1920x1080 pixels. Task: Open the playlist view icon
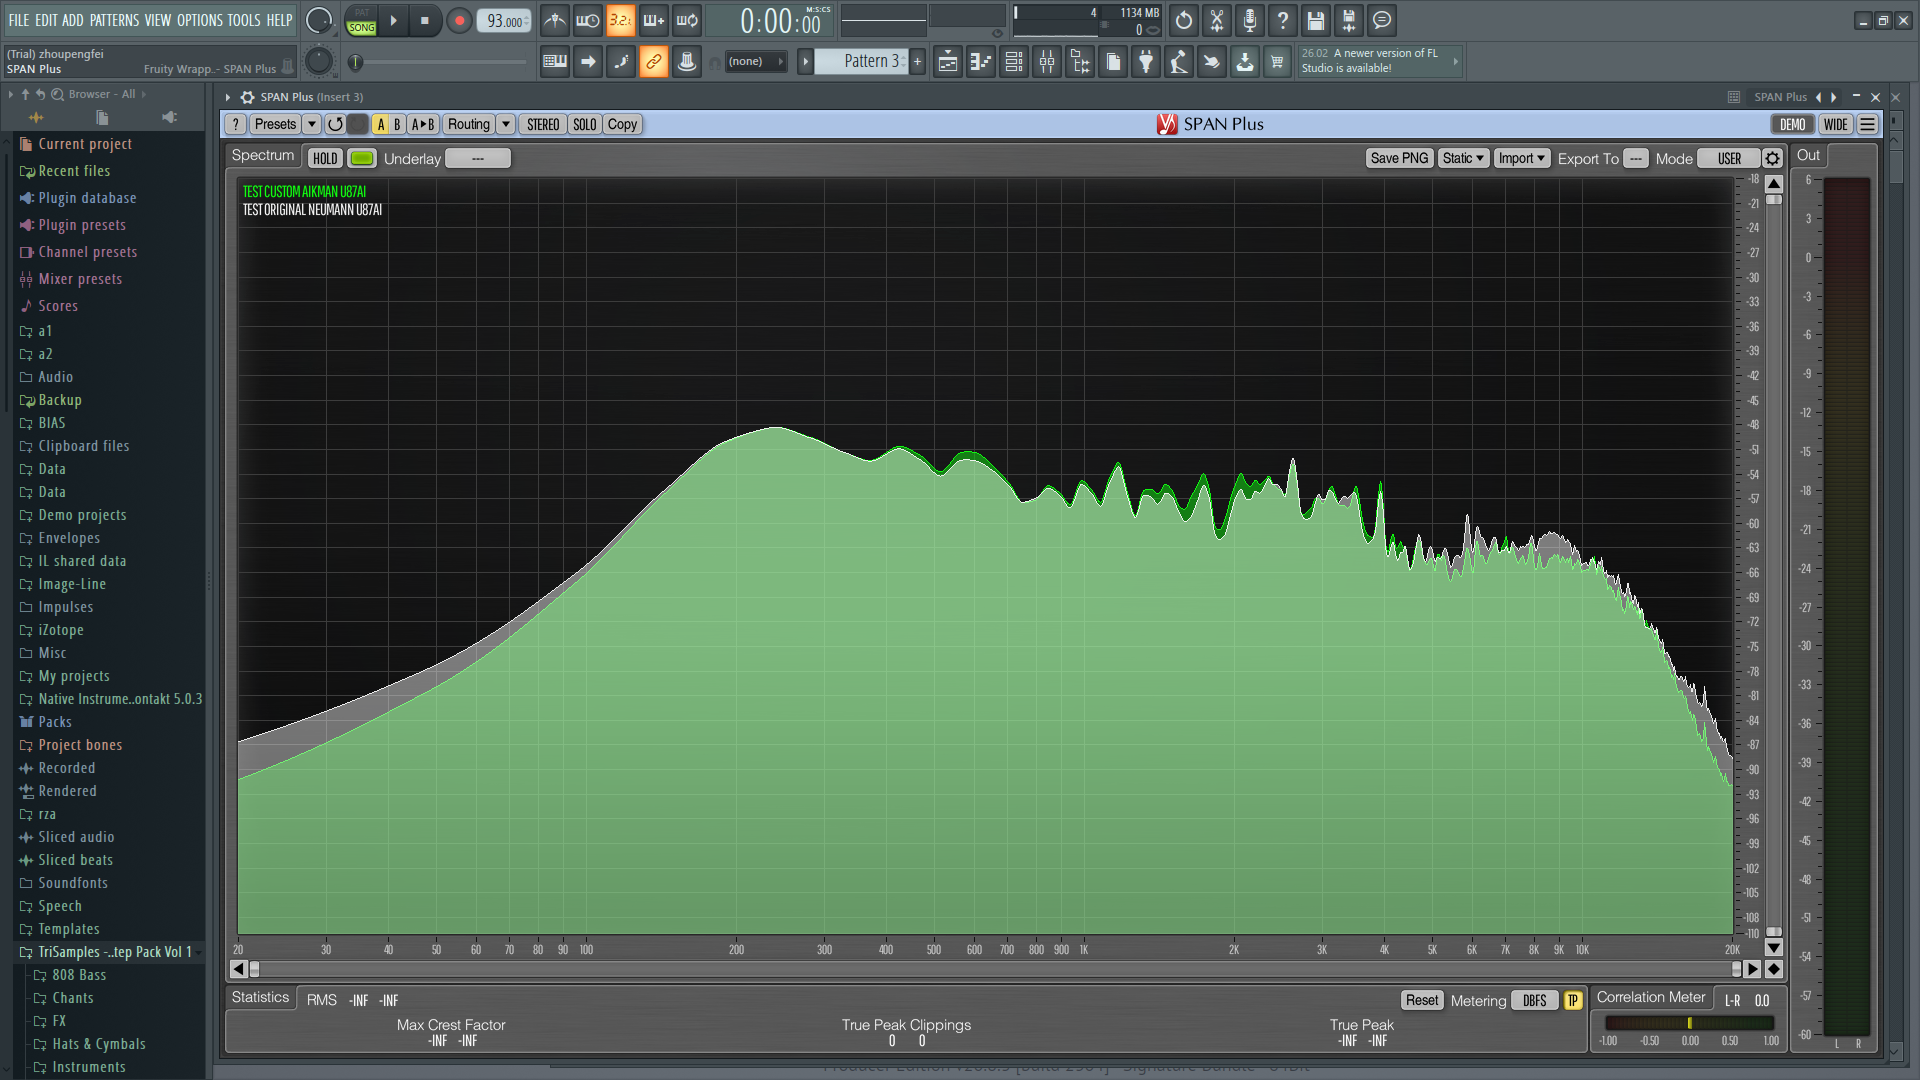pos(948,62)
